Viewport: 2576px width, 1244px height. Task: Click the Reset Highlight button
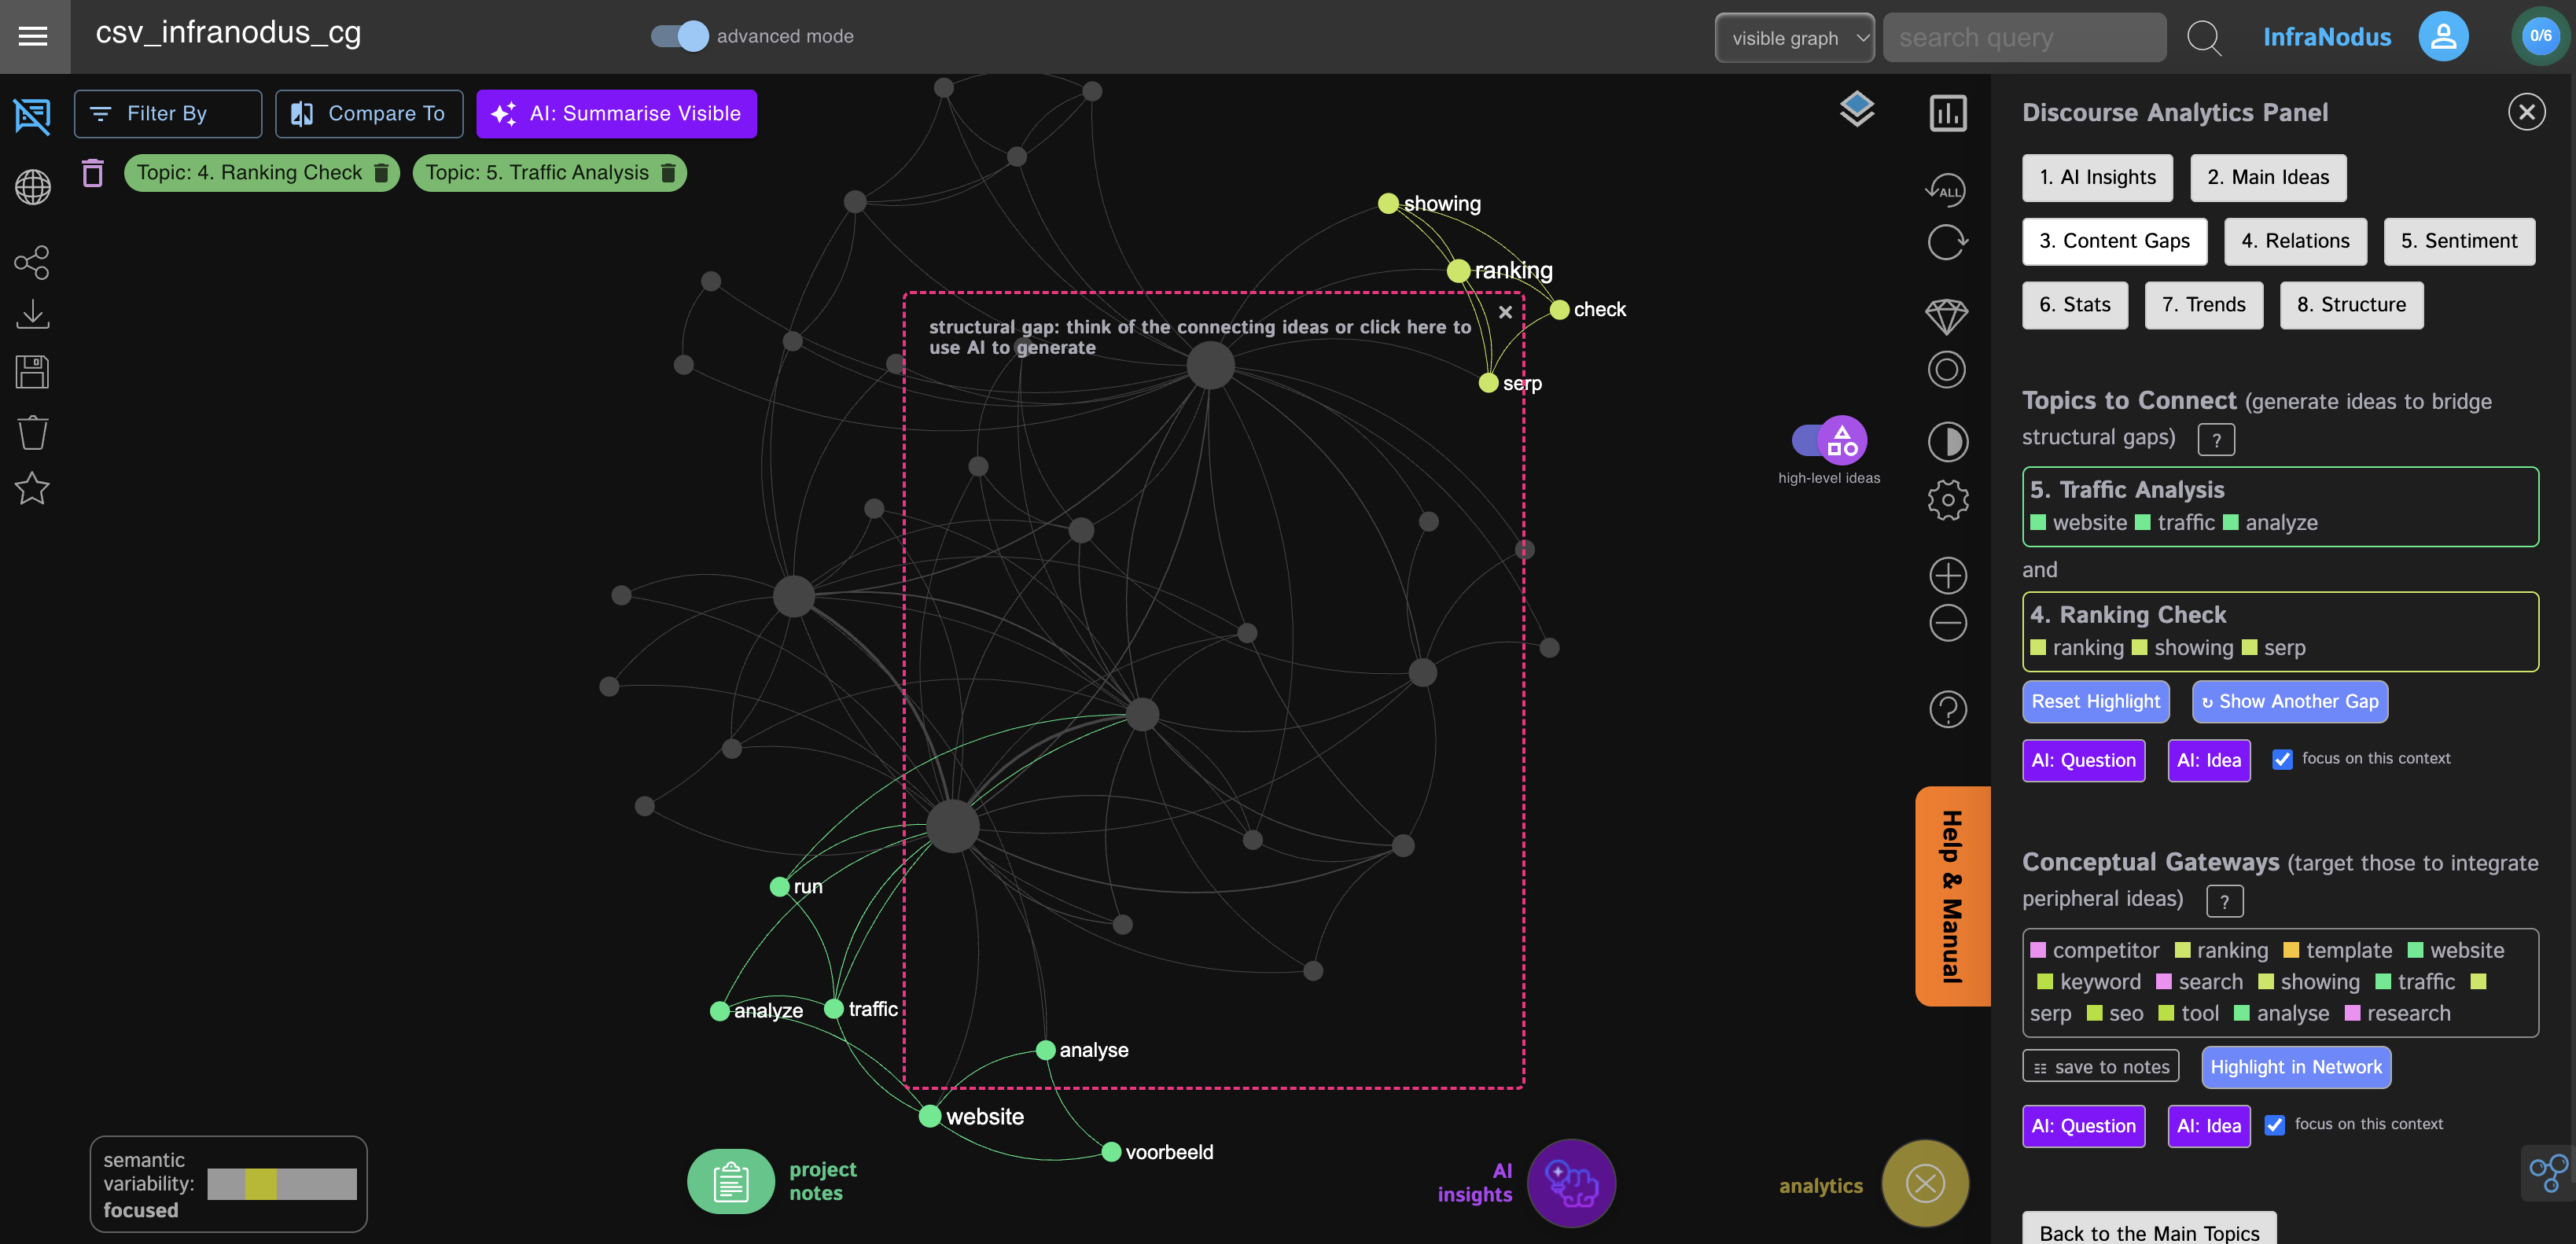(x=2096, y=702)
